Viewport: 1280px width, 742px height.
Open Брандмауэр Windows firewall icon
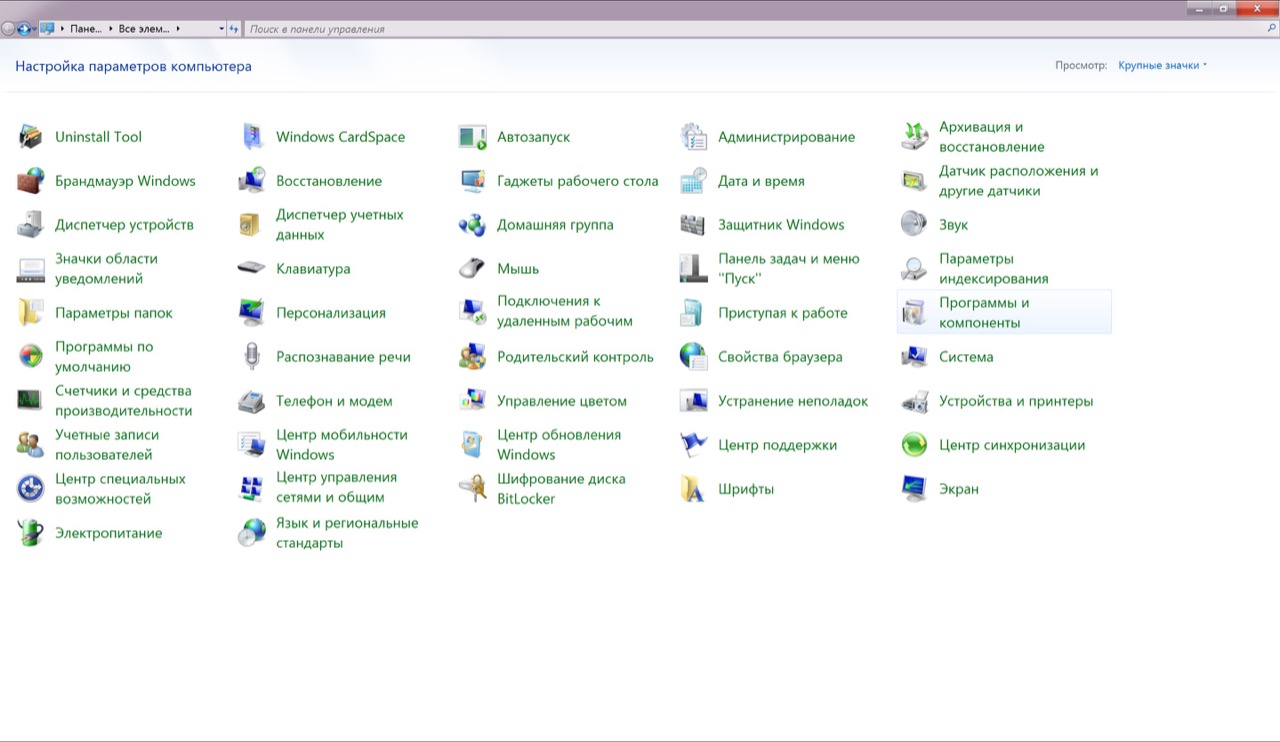coord(31,181)
